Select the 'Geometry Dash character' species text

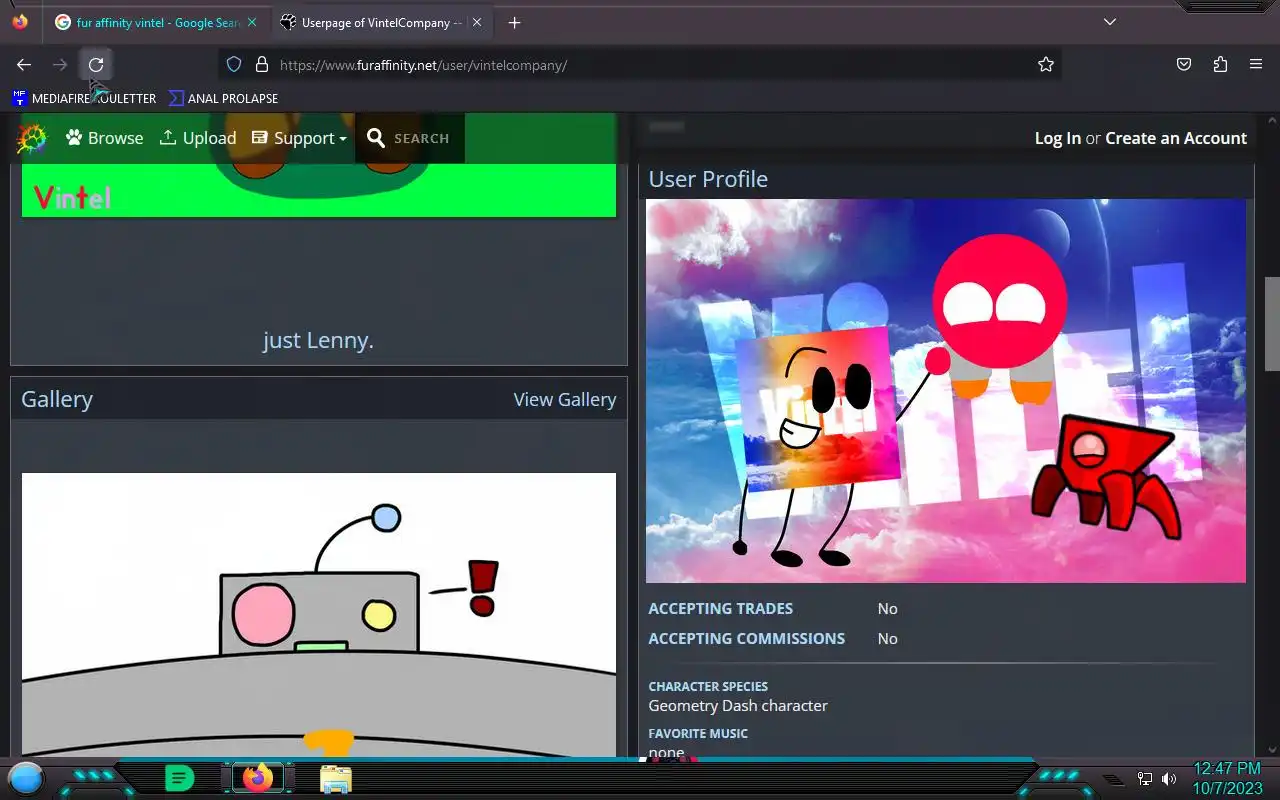[x=738, y=705]
